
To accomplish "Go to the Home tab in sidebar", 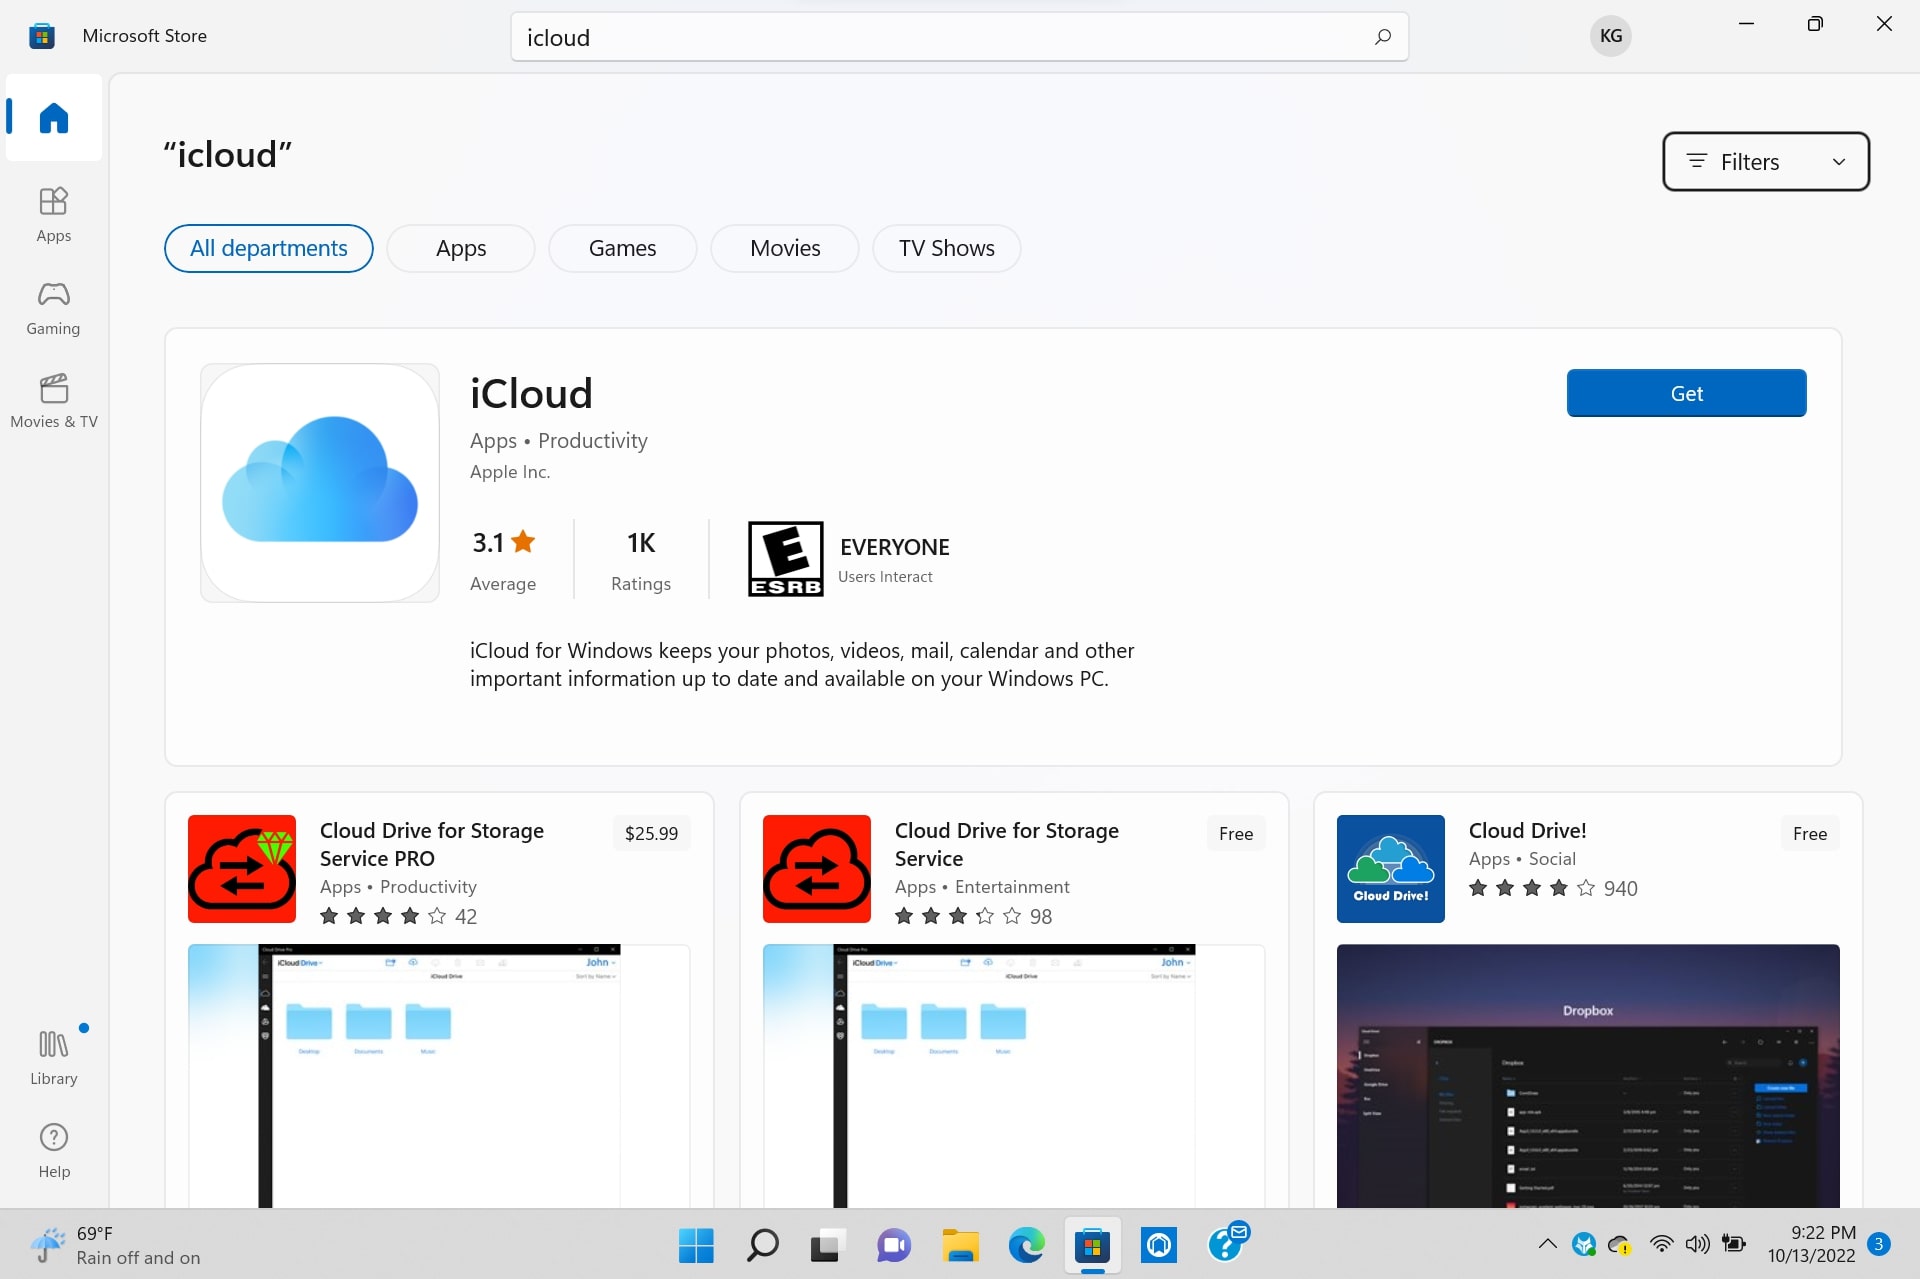I will (x=54, y=118).
